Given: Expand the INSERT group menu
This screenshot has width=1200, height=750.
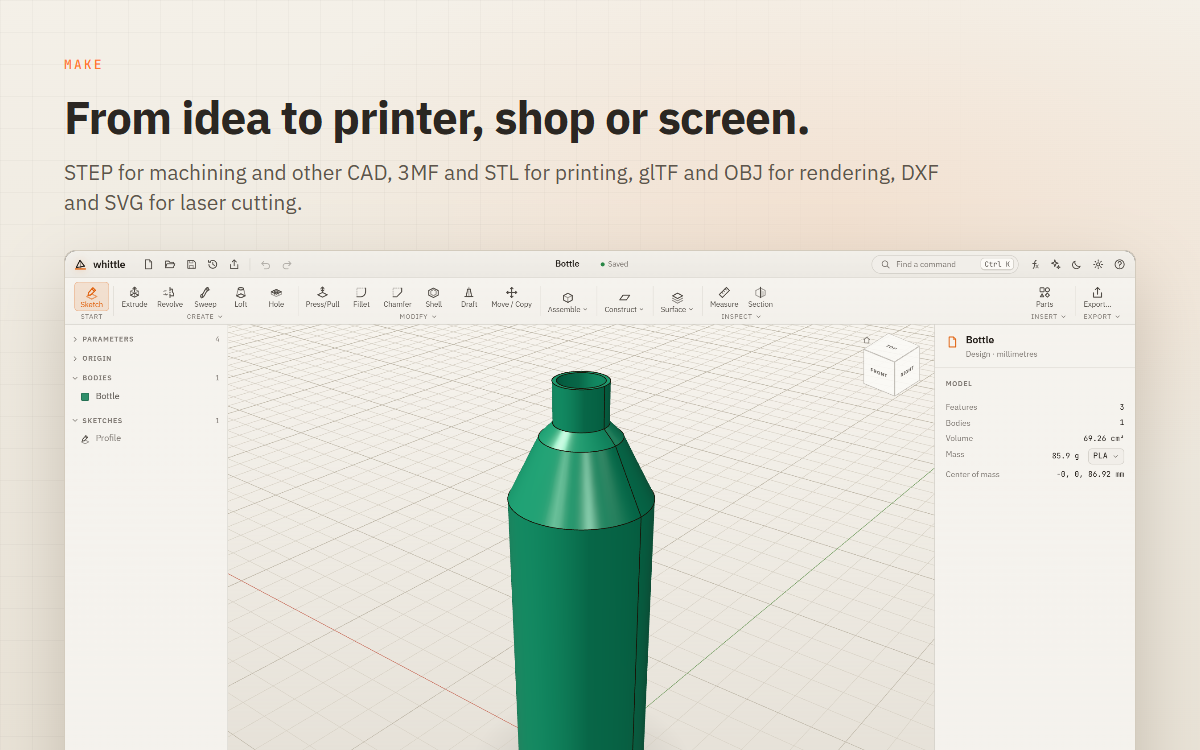Looking at the screenshot, I should pos(1048,316).
